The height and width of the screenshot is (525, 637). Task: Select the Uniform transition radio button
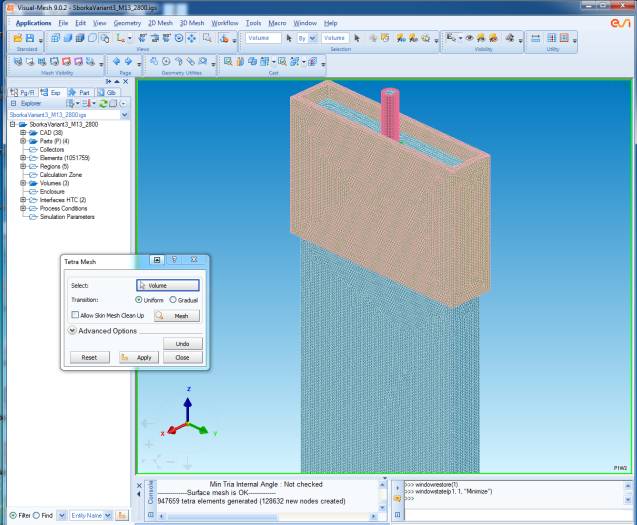tap(138, 299)
